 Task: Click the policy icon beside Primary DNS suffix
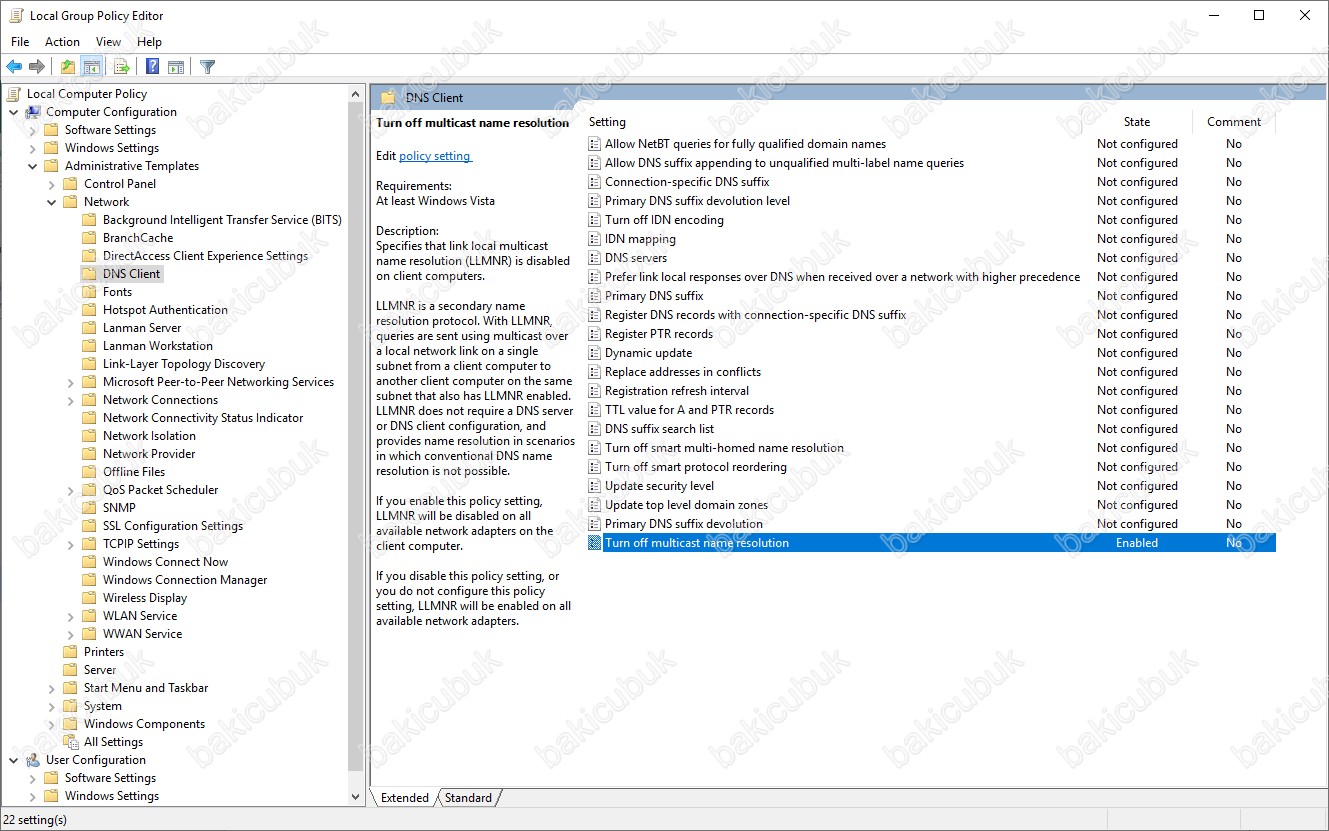click(x=595, y=296)
